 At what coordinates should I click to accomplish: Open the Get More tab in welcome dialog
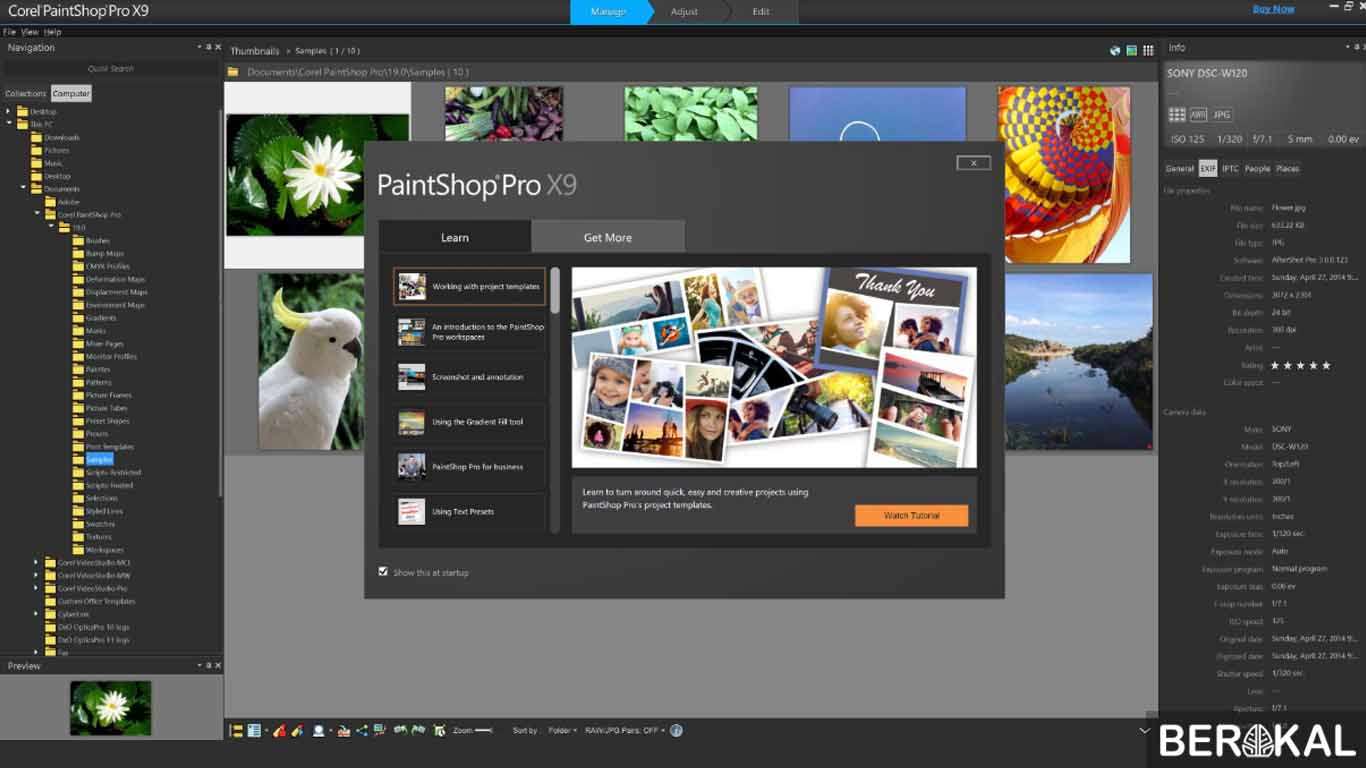608,237
